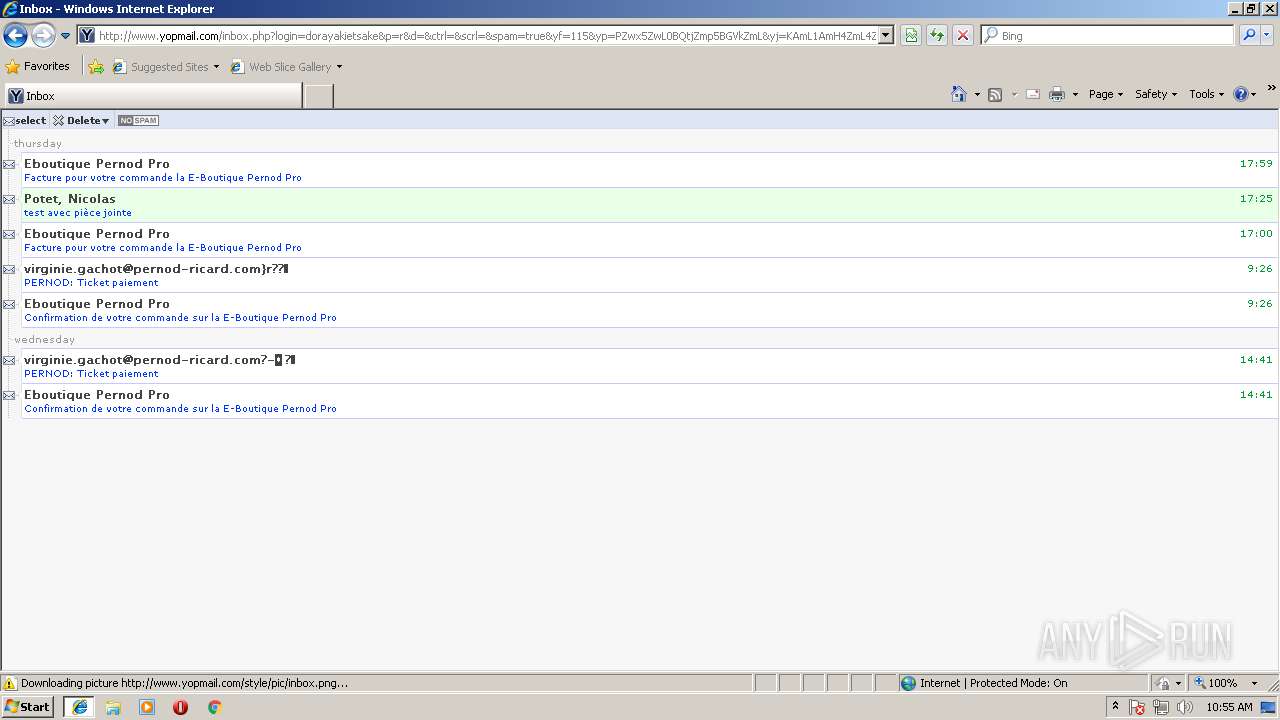Open 17:00 Eboutique Pernod Pro Facture email
The width and height of the screenshot is (1280, 720).
pyautogui.click(x=648, y=240)
